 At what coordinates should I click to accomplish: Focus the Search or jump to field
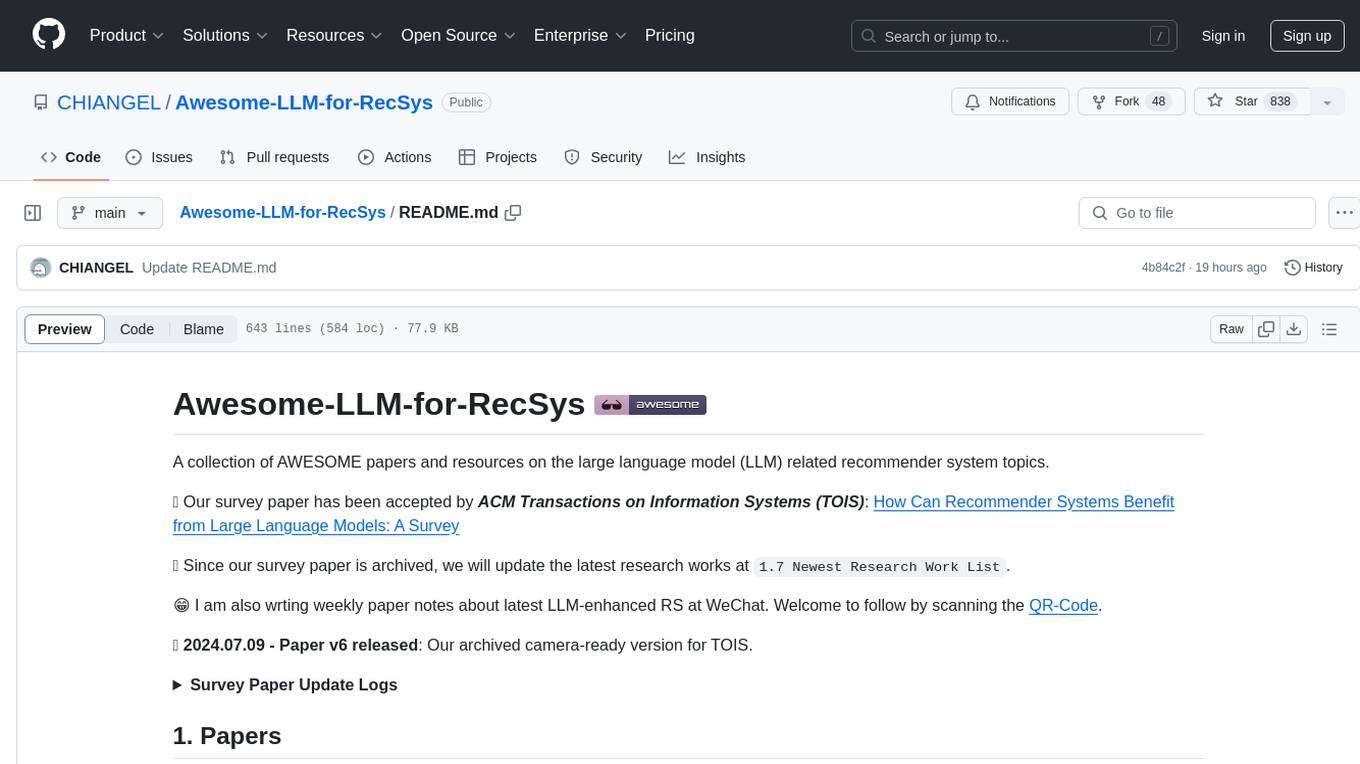coord(1014,36)
